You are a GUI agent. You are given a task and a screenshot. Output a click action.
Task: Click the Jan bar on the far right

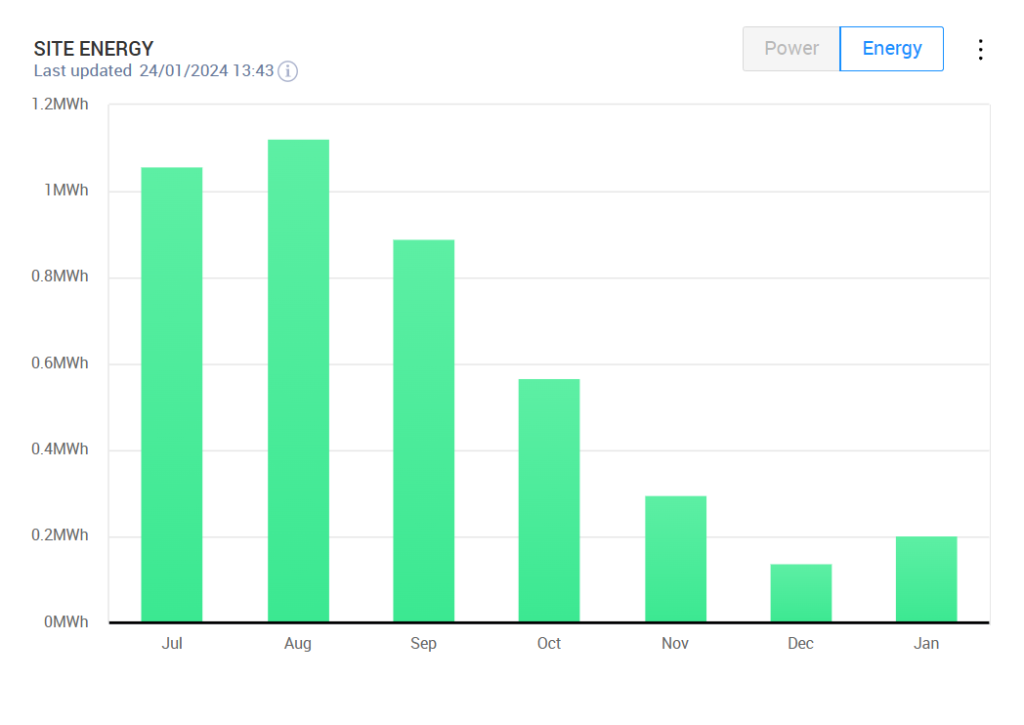(x=925, y=580)
